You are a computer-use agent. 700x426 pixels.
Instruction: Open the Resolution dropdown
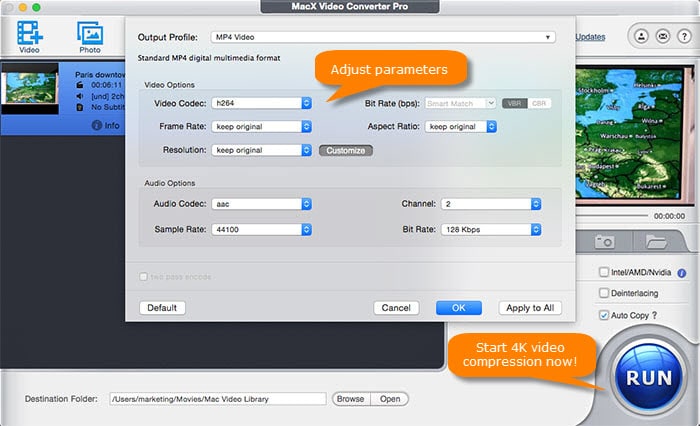[x=262, y=150]
